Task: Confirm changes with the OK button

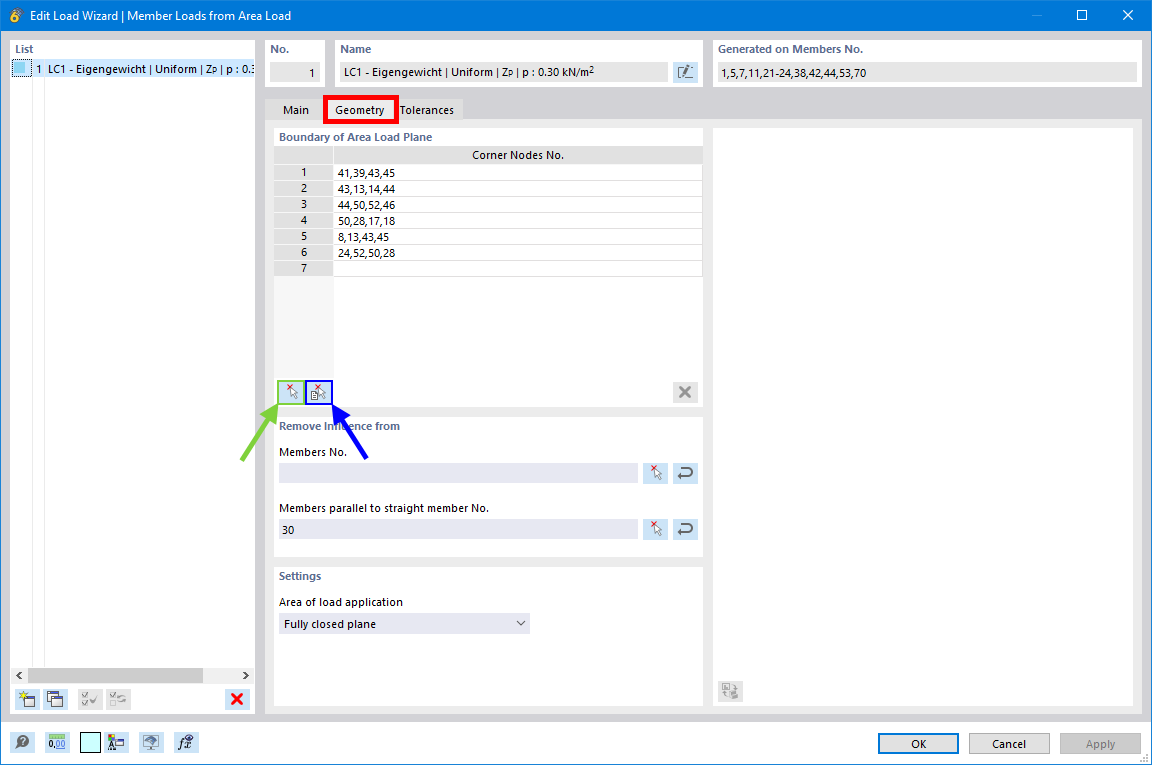Action: pyautogui.click(x=917, y=743)
